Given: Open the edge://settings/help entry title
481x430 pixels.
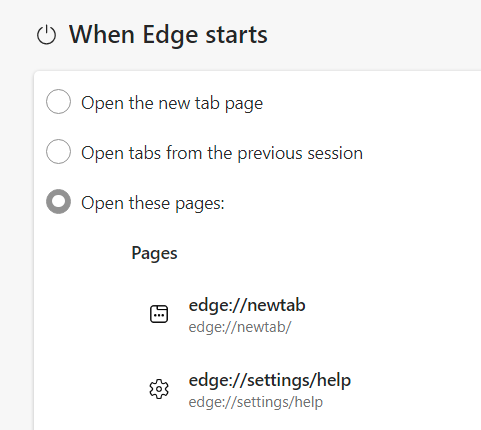Looking at the screenshot, I should coord(270,380).
